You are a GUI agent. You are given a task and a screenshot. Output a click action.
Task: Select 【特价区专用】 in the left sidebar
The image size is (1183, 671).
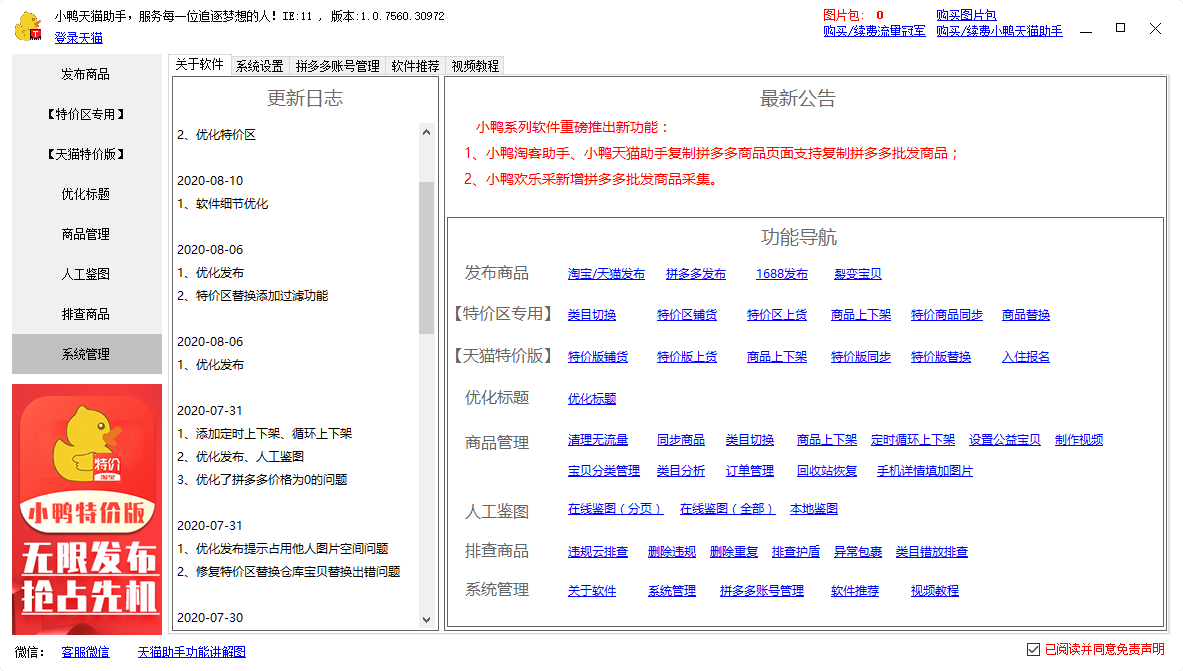pos(86,114)
